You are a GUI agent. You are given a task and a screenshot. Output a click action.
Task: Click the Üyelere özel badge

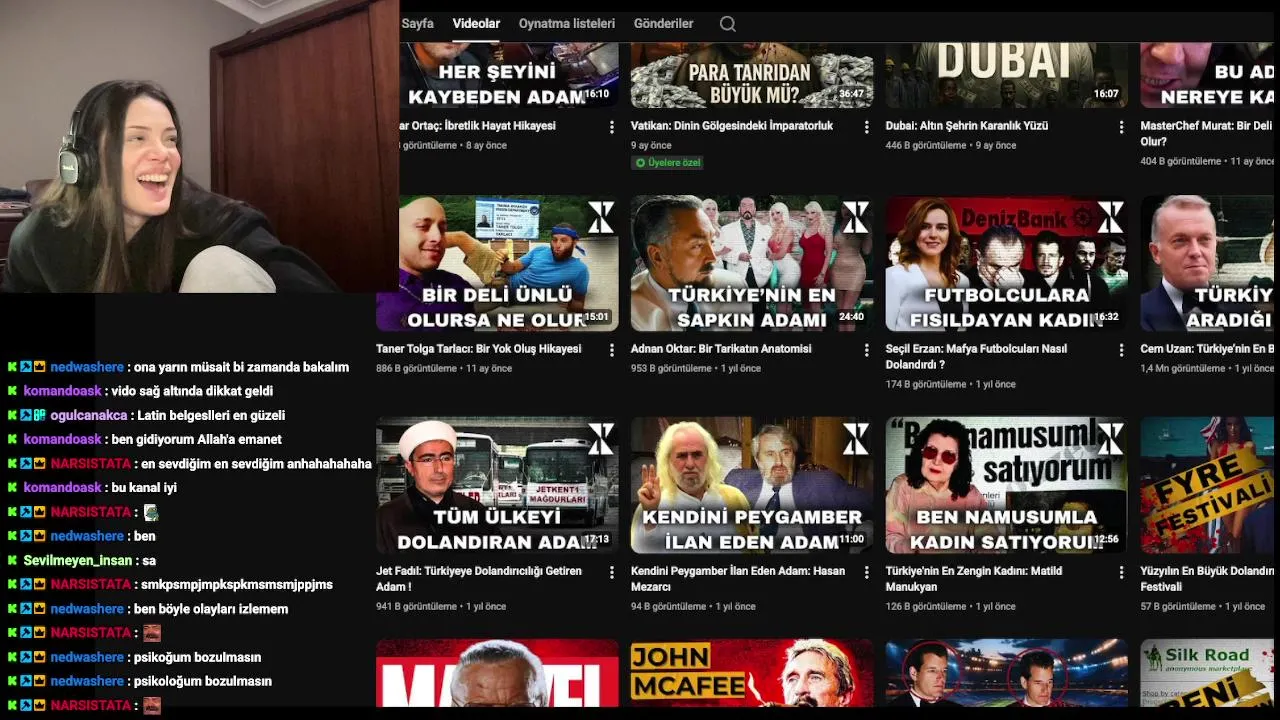click(668, 162)
